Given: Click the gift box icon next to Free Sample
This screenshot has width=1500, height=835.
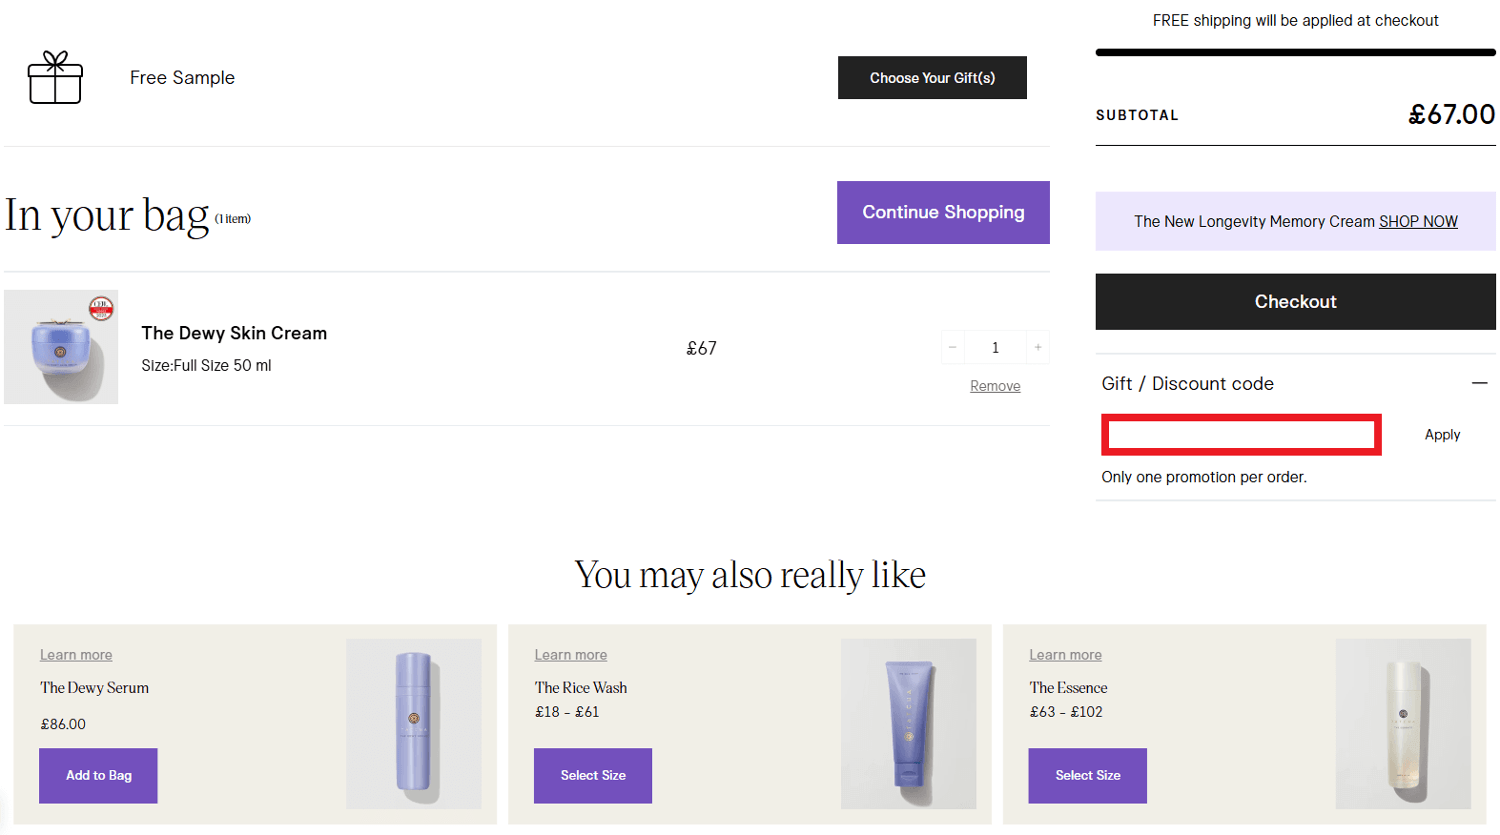Looking at the screenshot, I should click(x=55, y=78).
